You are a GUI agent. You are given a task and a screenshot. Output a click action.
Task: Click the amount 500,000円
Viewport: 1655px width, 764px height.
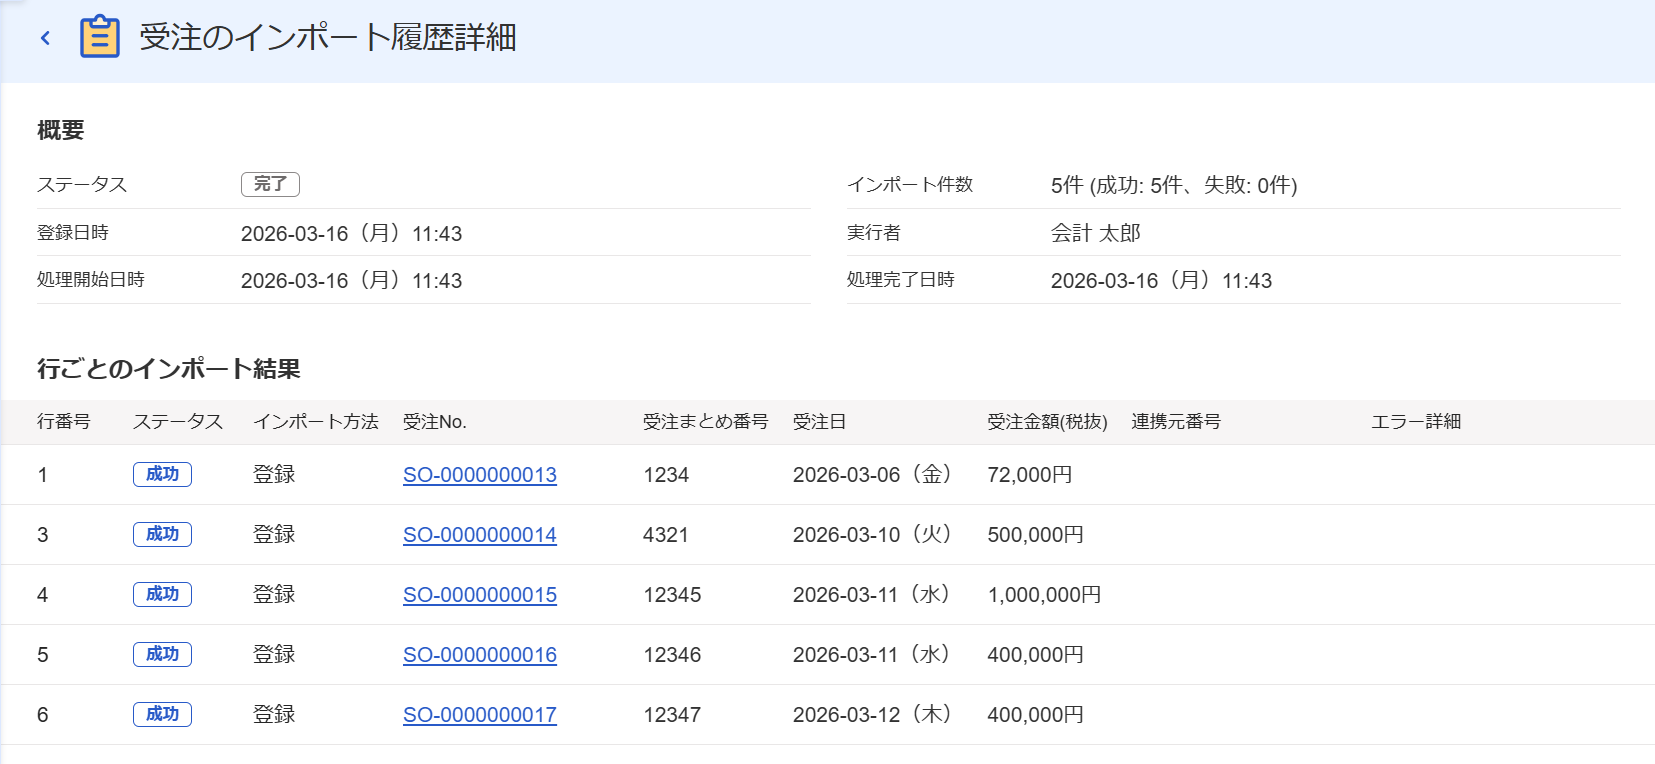pyautogui.click(x=1036, y=535)
